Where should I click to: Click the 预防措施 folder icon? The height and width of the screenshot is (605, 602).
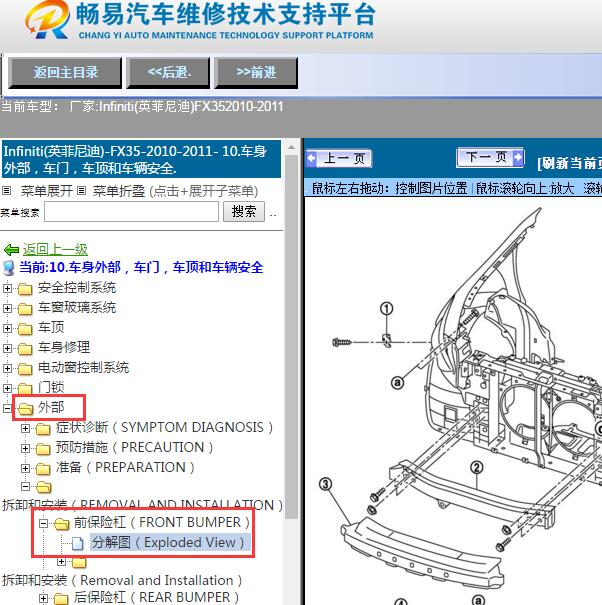click(43, 449)
